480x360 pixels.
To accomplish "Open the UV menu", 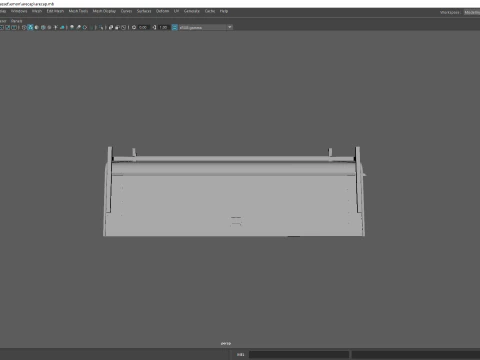I will [176, 11].
